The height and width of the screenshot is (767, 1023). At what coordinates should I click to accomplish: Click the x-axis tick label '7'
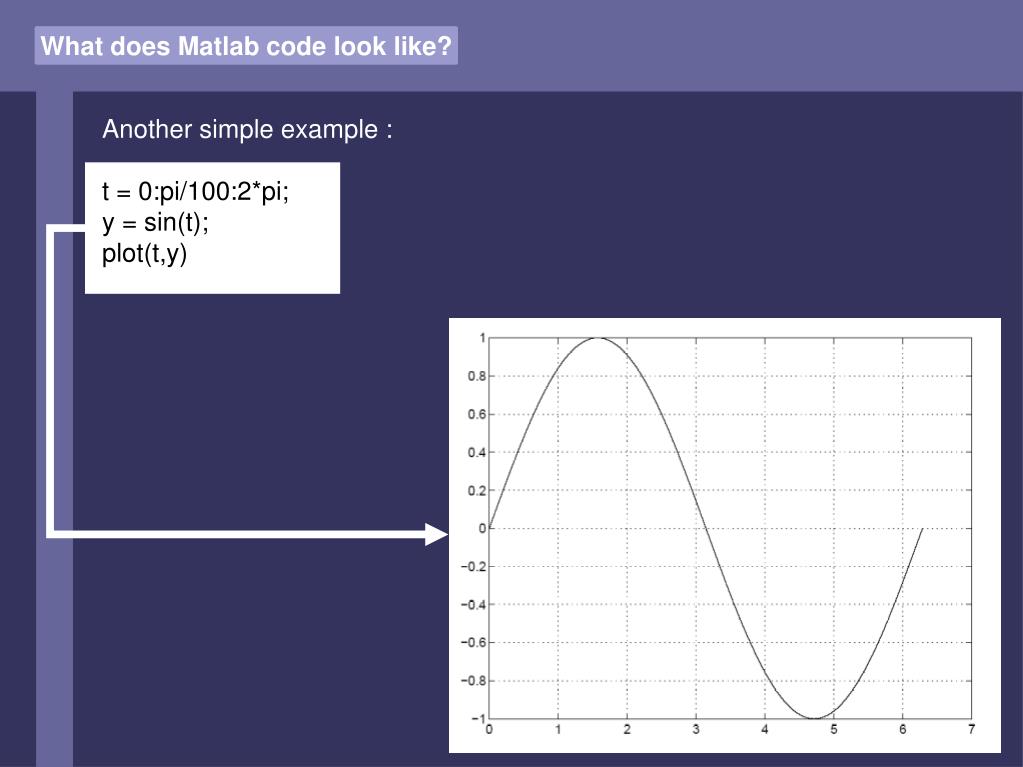tap(971, 730)
